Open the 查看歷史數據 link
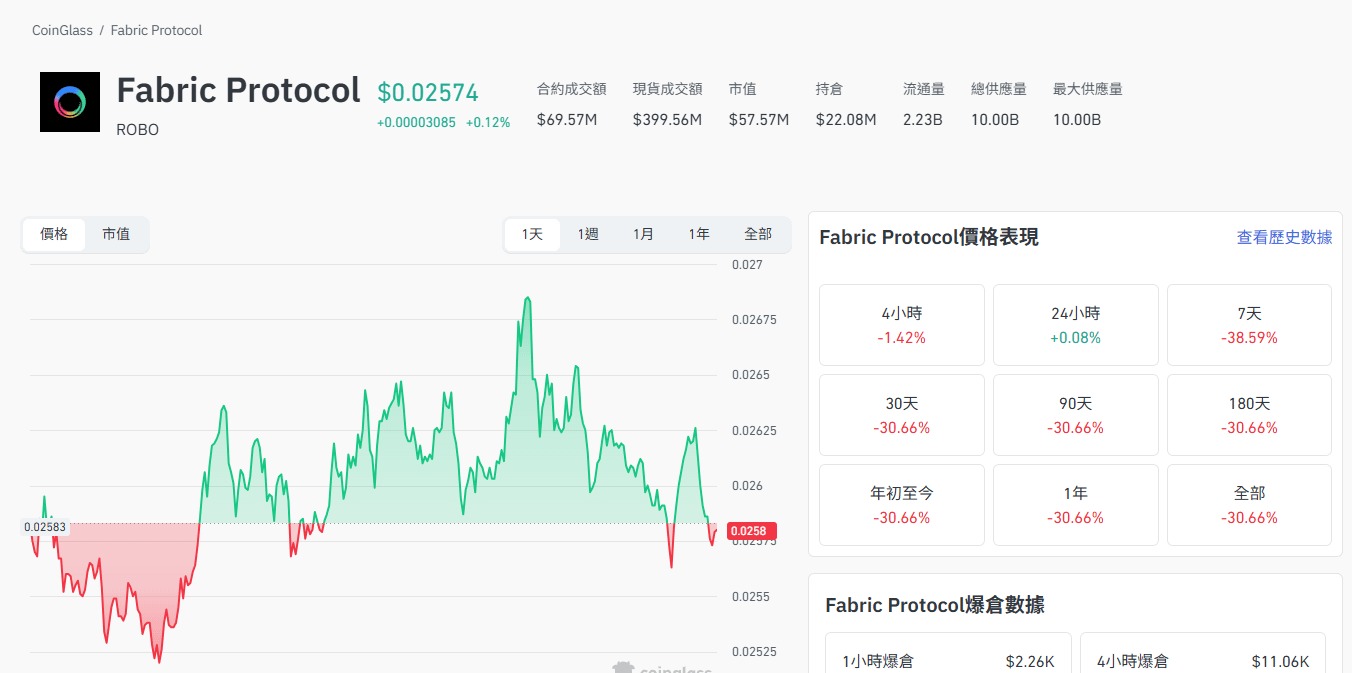Image resolution: width=1352 pixels, height=673 pixels. 1284,237
